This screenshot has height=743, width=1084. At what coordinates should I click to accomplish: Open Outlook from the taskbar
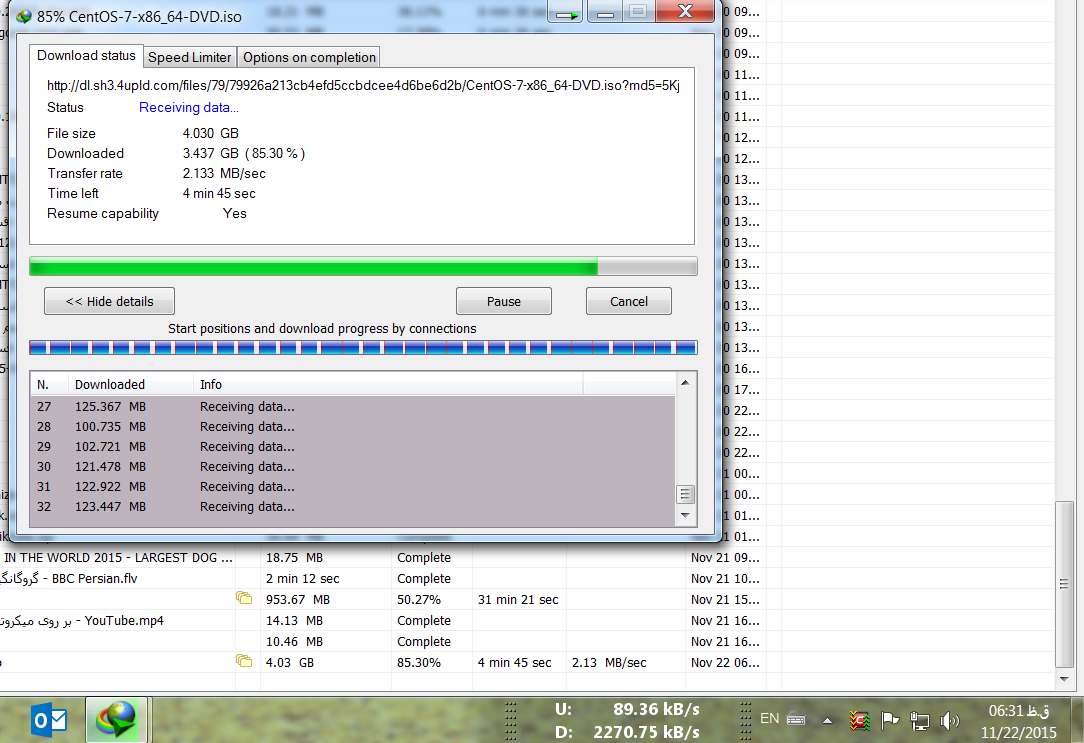coord(49,721)
